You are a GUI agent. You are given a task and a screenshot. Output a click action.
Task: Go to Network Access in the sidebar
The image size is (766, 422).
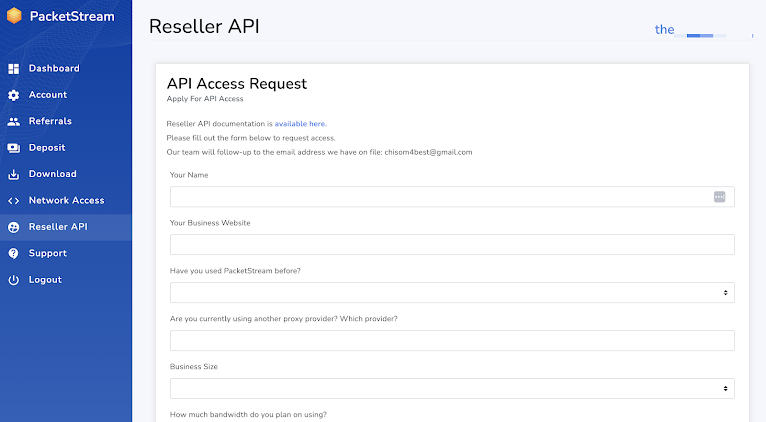coord(66,201)
